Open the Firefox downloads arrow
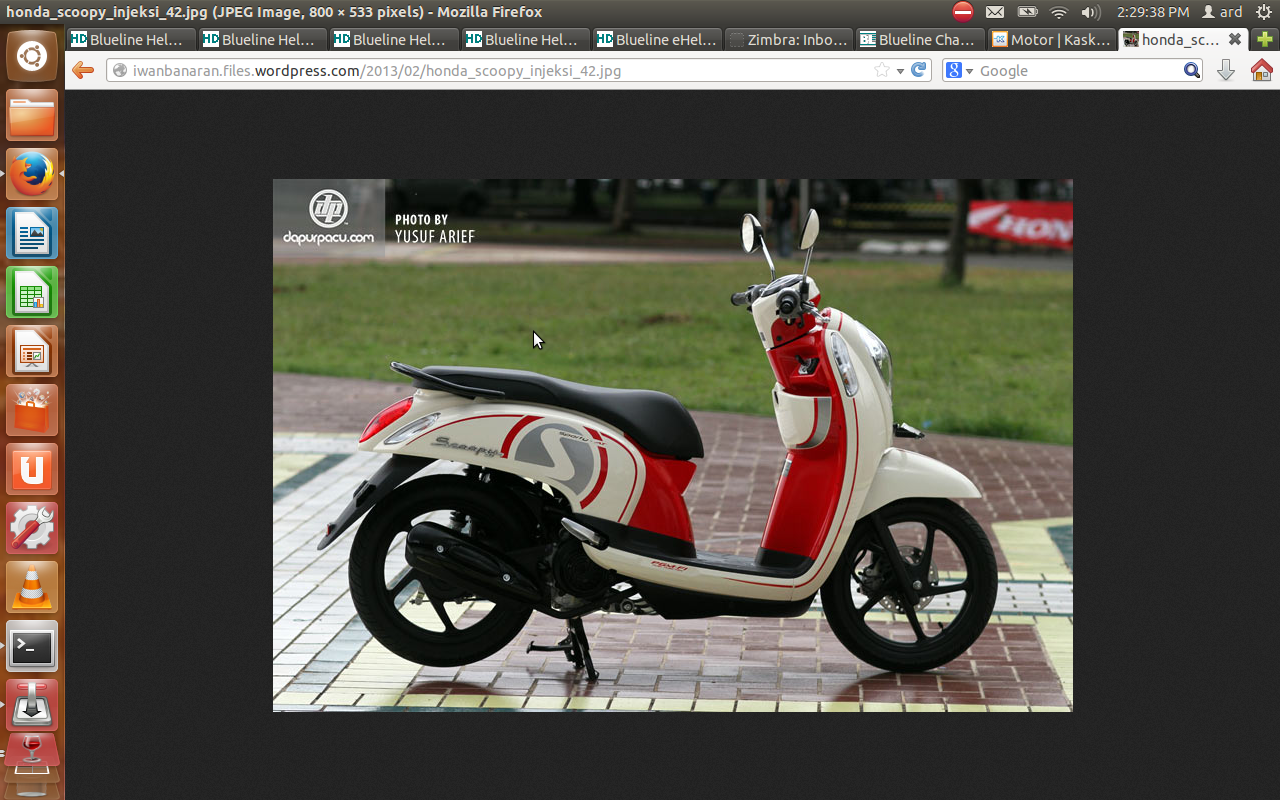 [x=1226, y=70]
